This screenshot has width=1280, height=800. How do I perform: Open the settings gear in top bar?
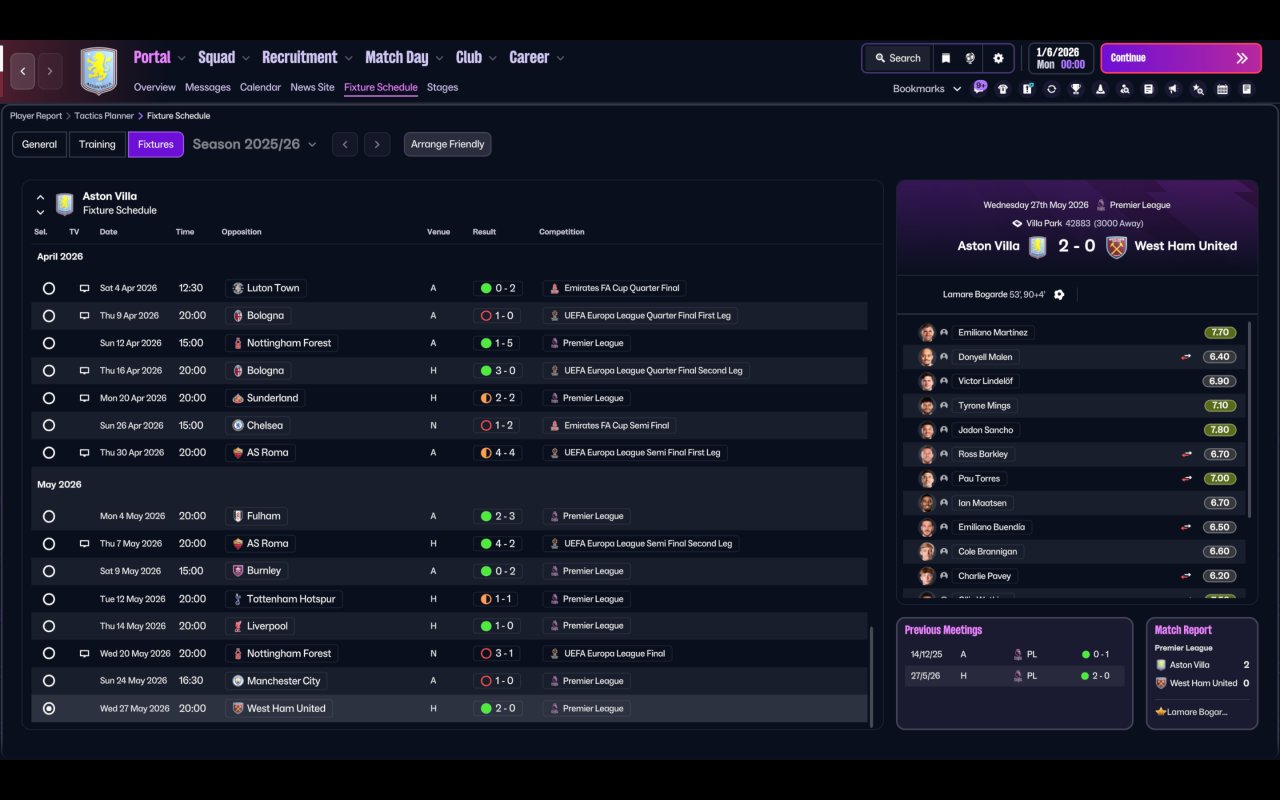tap(998, 58)
